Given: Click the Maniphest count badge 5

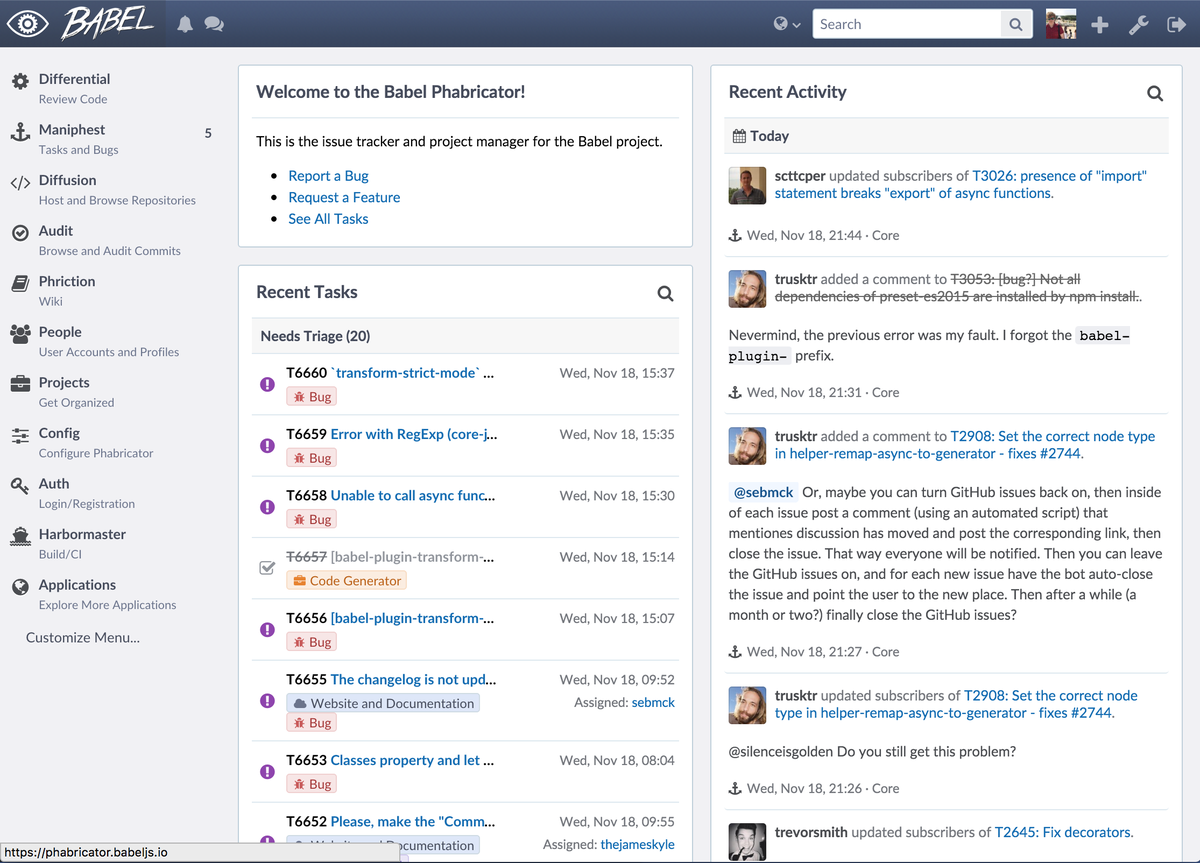Looking at the screenshot, I should coord(208,133).
